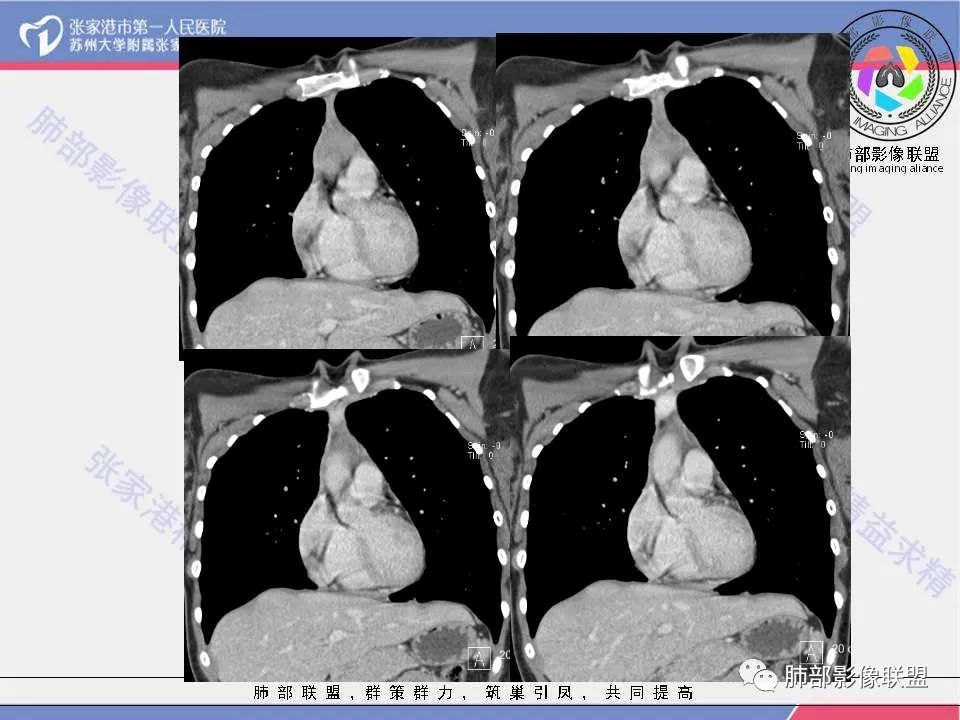
Task: Click the 部影像联盟 caption under the badge
Action: 896,154
